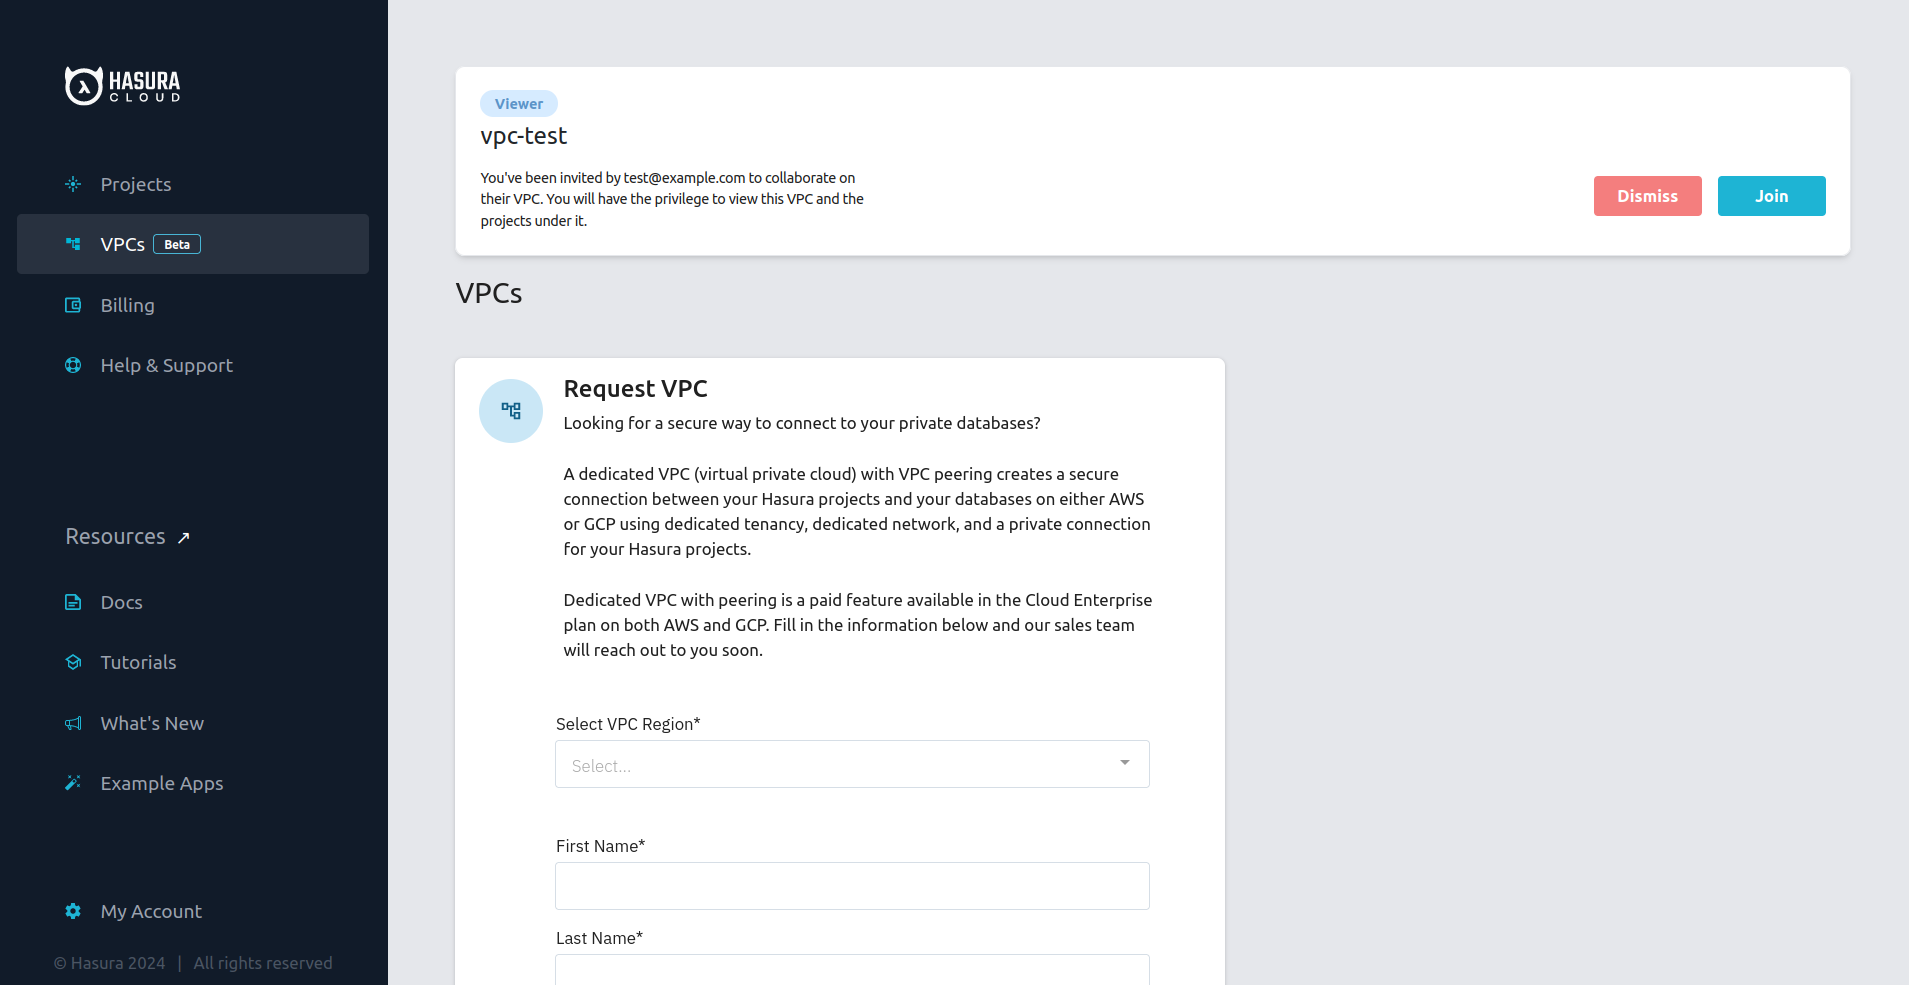Click the Help & Support globe icon
The image size is (1909, 985).
pyautogui.click(x=73, y=365)
